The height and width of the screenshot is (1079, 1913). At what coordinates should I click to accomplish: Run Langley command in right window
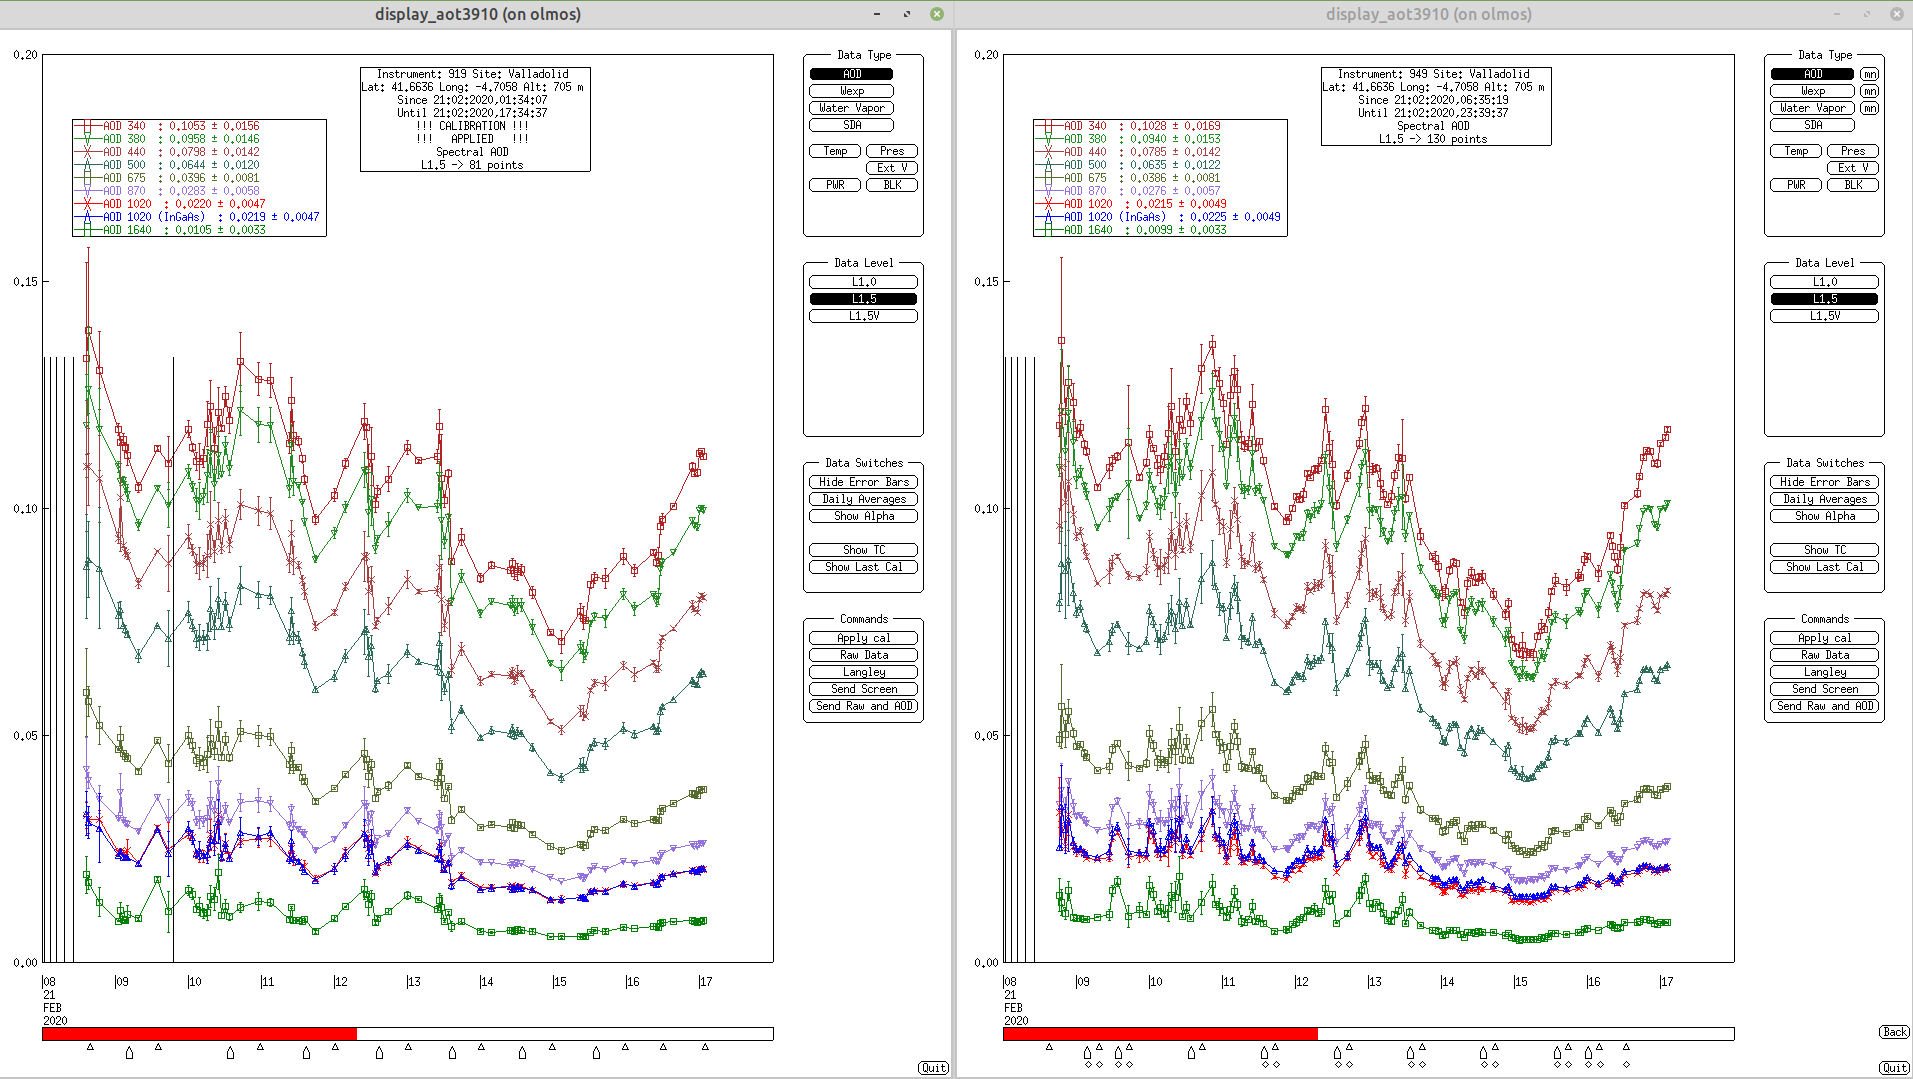1824,672
